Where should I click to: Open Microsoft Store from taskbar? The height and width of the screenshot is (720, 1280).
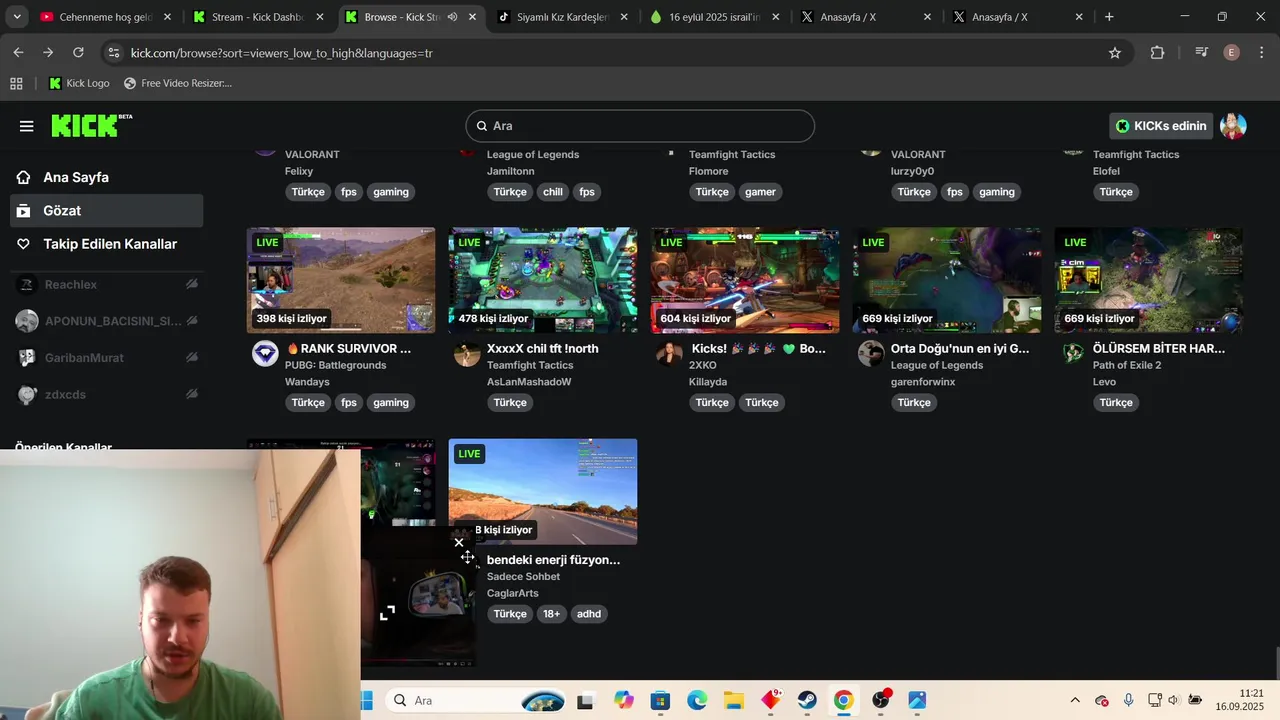[660, 700]
